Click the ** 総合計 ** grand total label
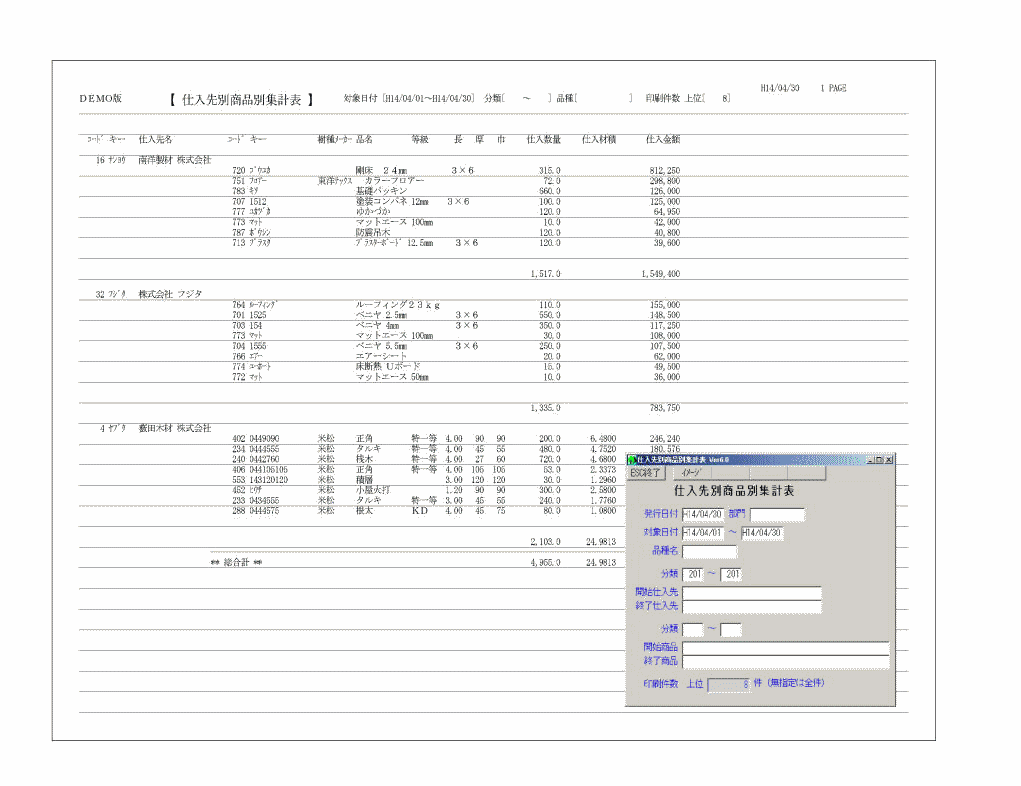 click(x=236, y=563)
